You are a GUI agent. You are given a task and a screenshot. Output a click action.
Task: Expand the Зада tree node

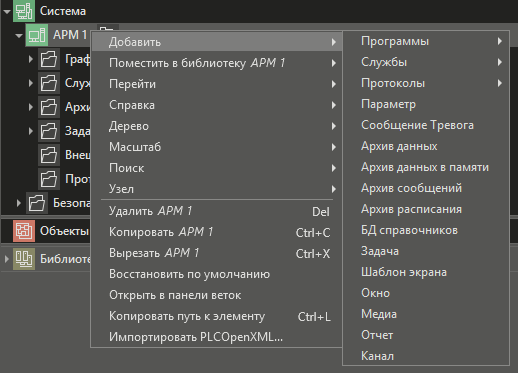tap(31, 131)
